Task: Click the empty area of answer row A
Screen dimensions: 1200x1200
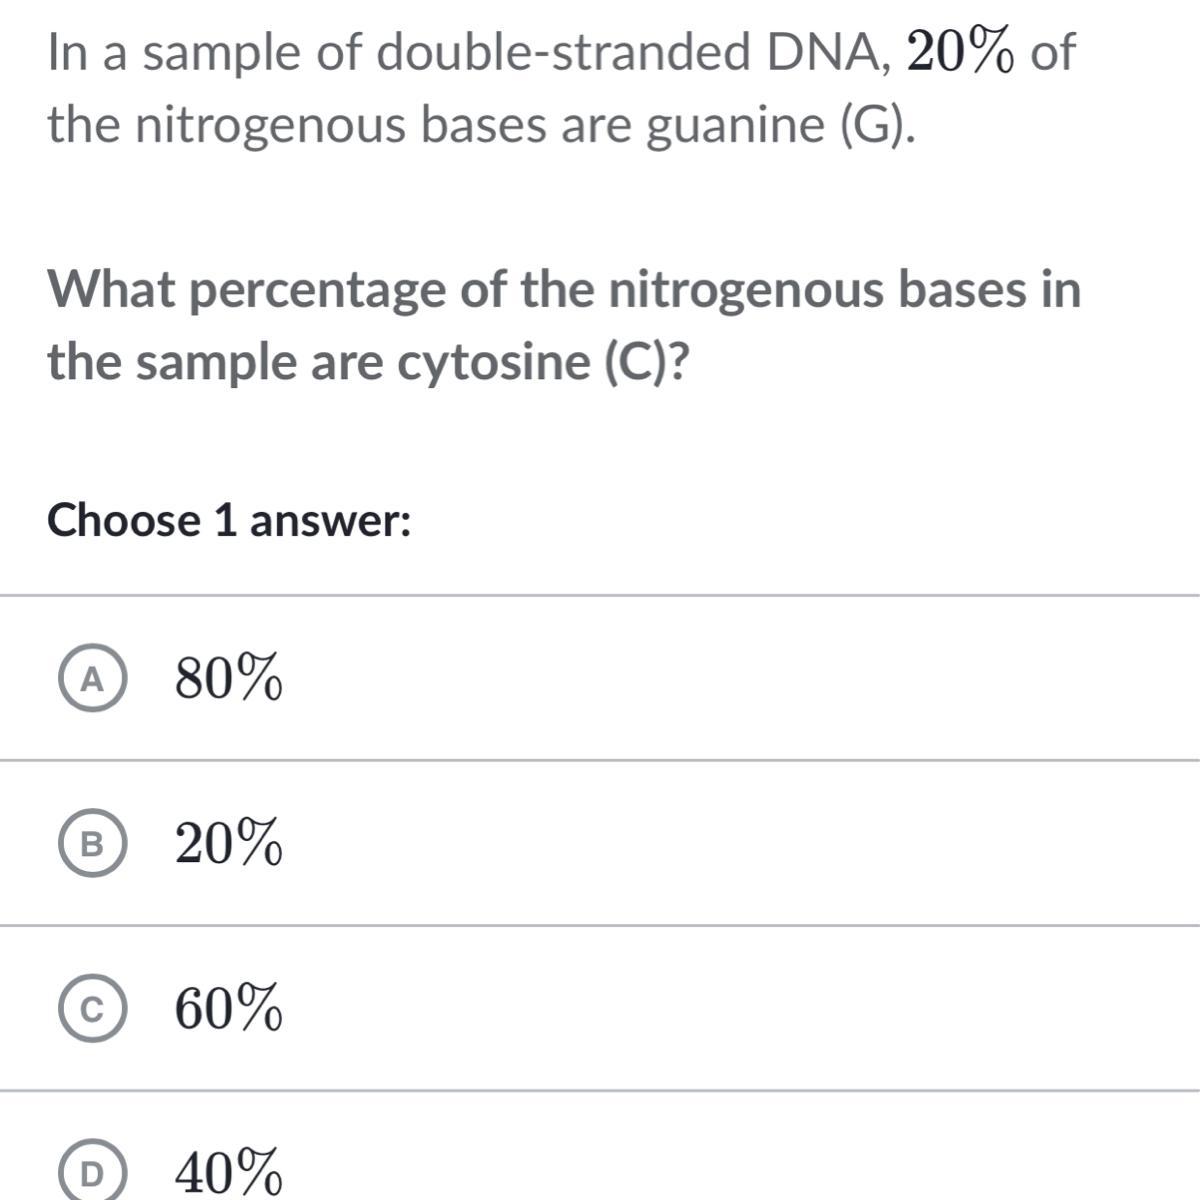Action: [700, 680]
